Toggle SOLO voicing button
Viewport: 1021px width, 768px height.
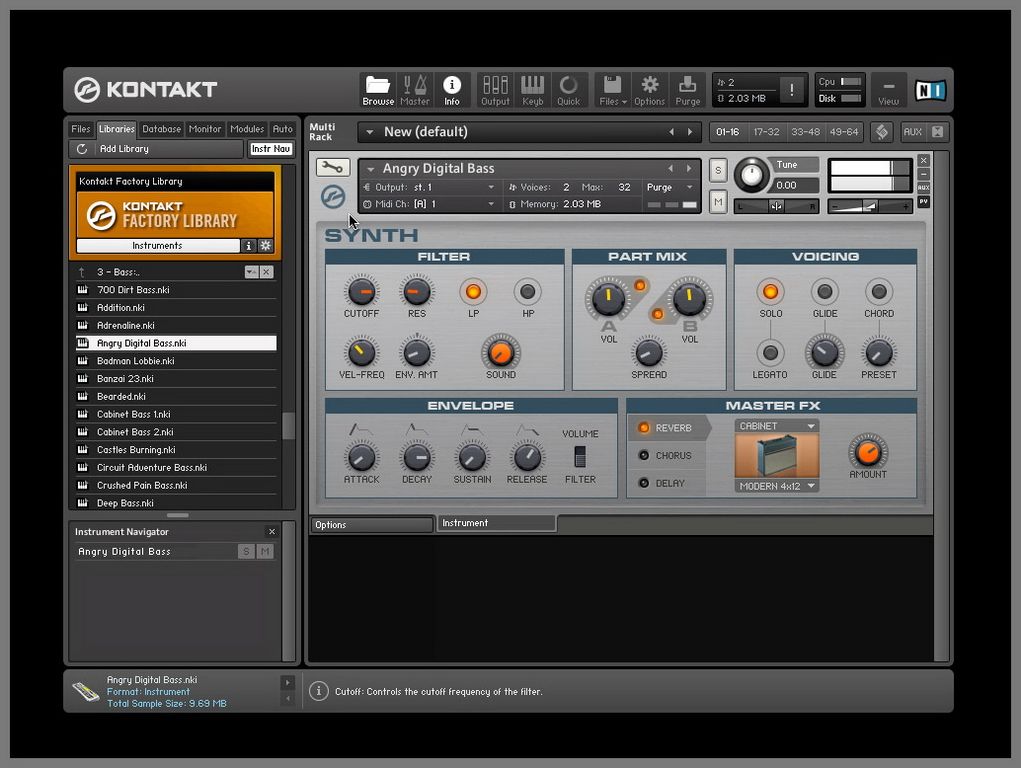point(770,291)
